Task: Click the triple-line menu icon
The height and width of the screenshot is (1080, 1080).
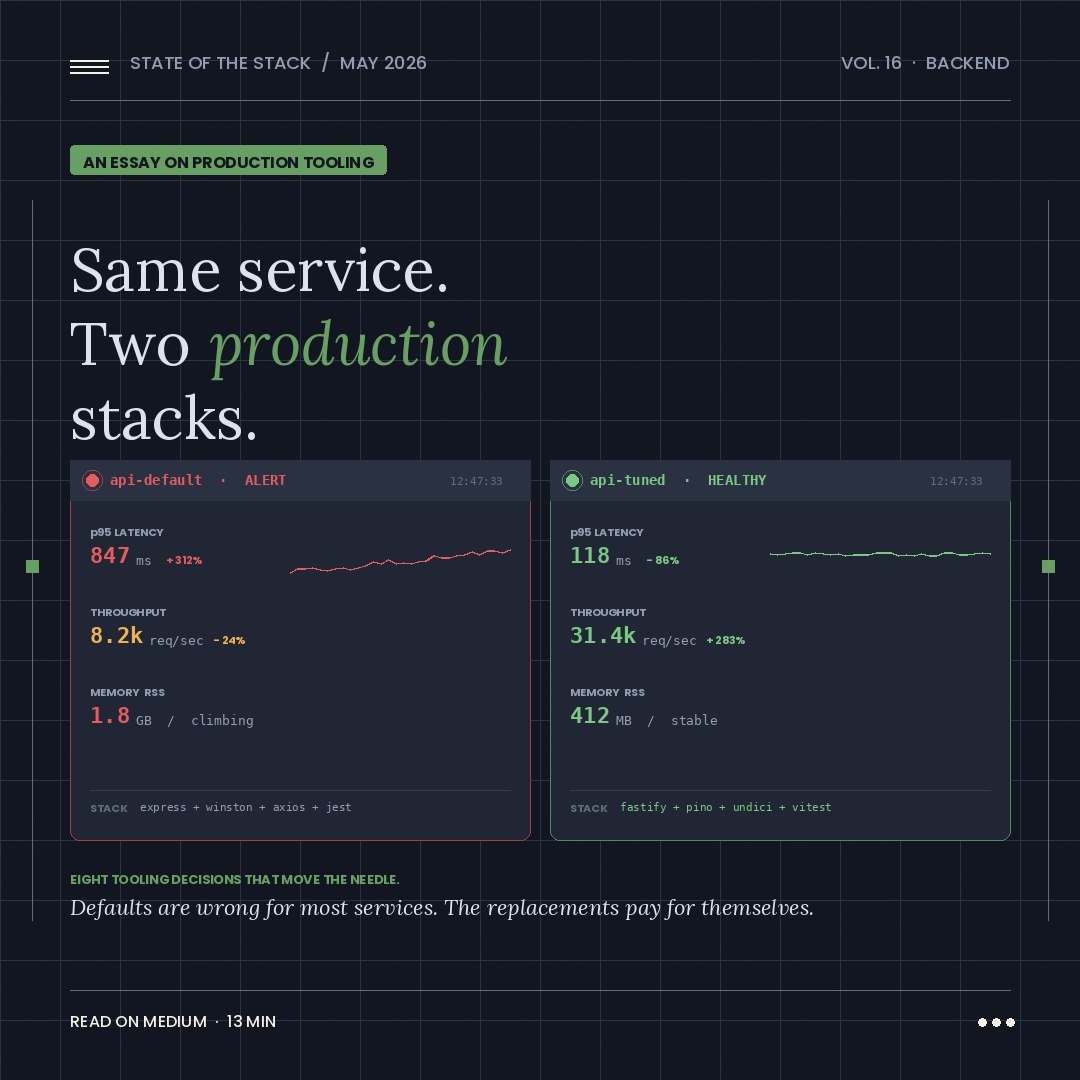Action: tap(90, 67)
